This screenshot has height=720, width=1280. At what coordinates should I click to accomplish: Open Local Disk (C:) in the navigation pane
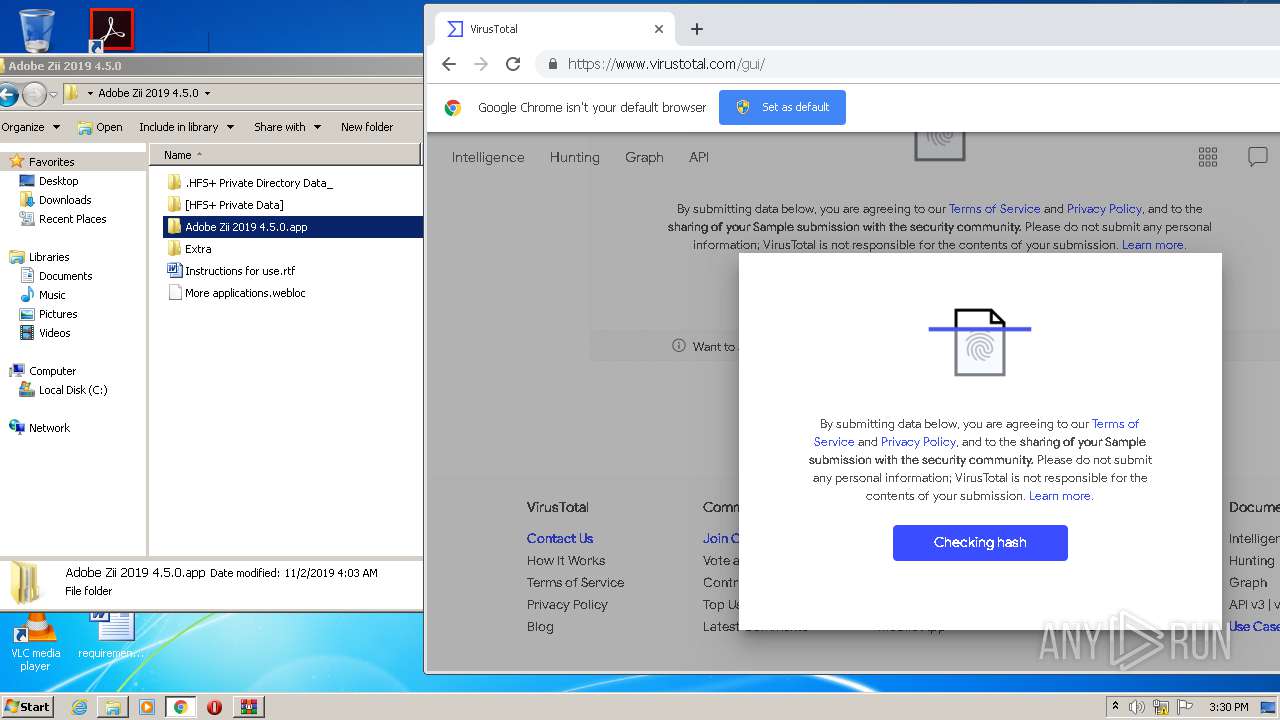tap(72, 390)
